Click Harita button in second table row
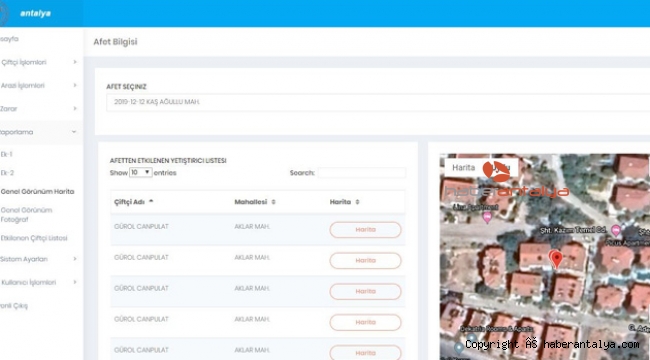Viewport: 650px width, 360px height. coord(365,260)
